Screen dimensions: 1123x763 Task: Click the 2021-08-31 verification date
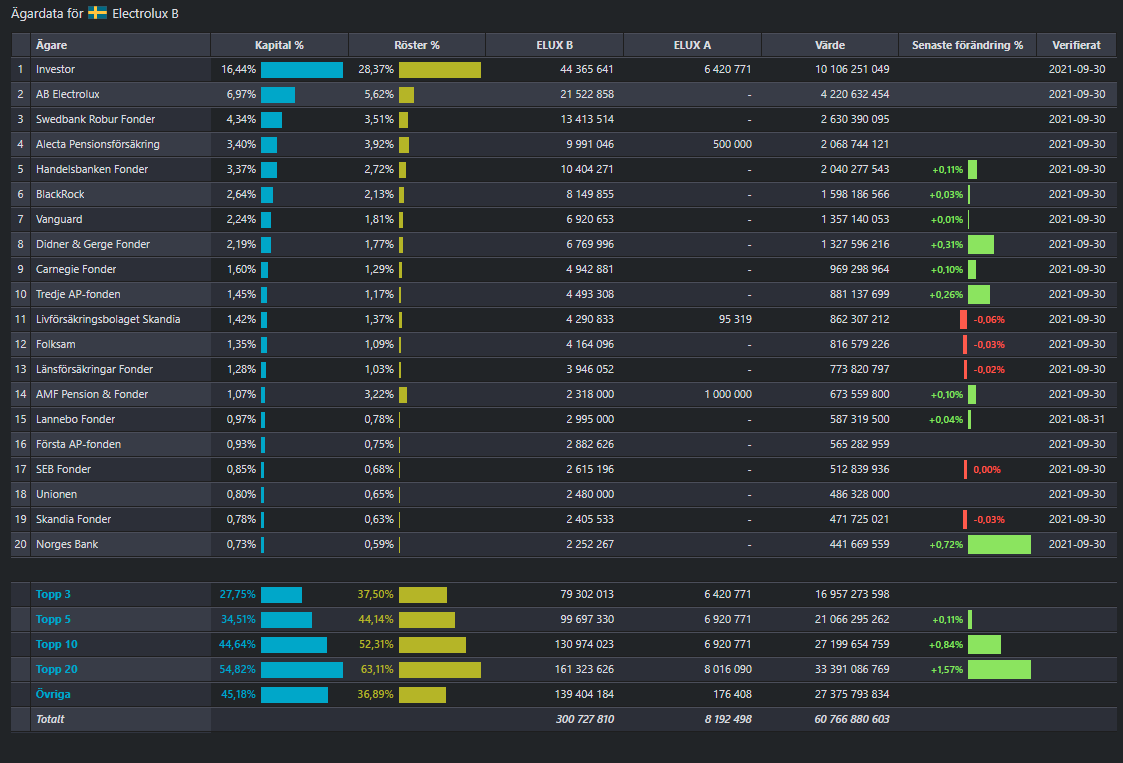point(1076,420)
